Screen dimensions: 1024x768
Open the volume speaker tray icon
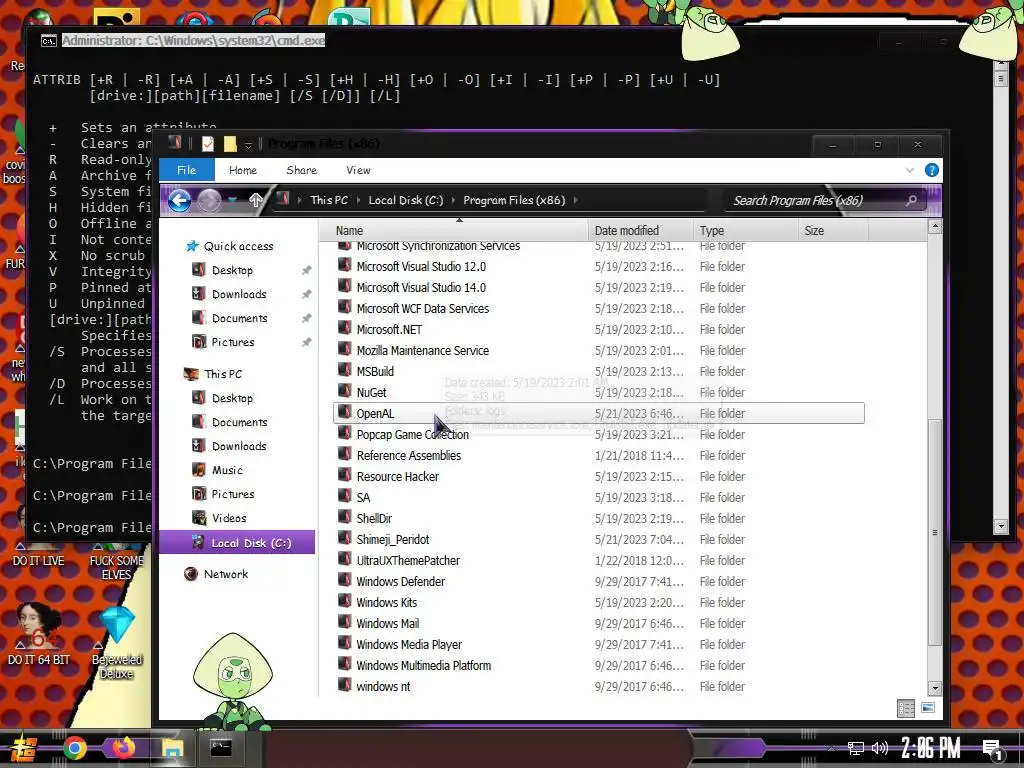[880, 748]
